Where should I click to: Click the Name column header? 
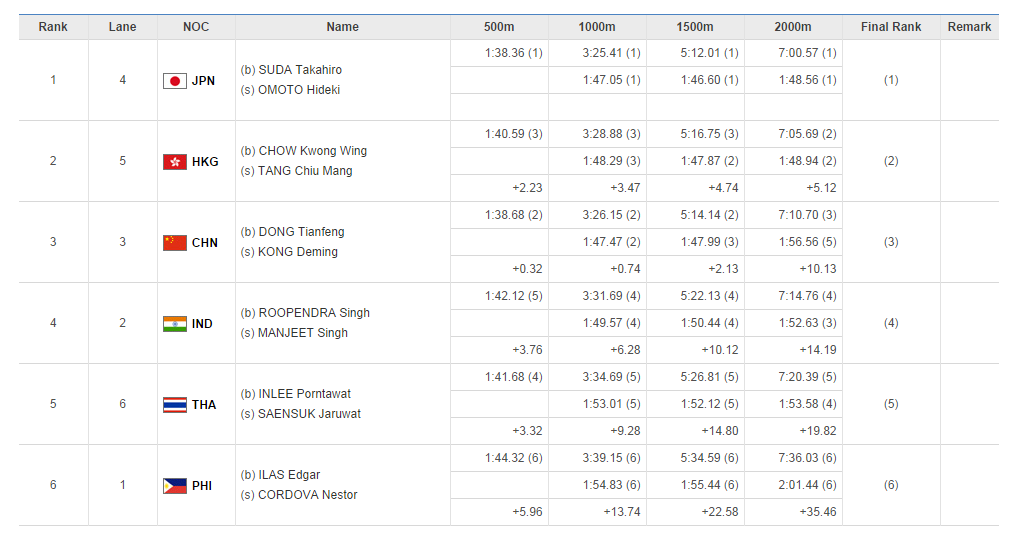tap(342, 27)
